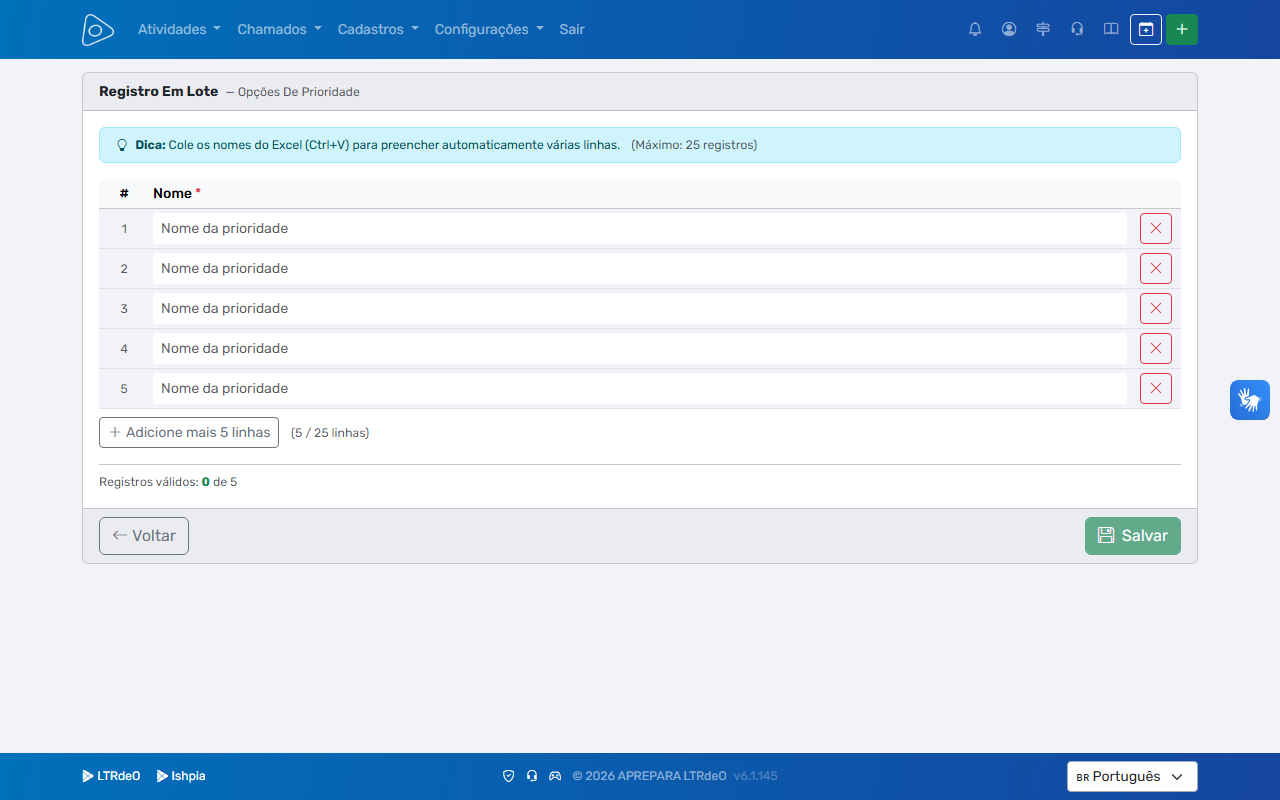Open the book documentation icon
This screenshot has width=1280, height=800.
[1111, 29]
